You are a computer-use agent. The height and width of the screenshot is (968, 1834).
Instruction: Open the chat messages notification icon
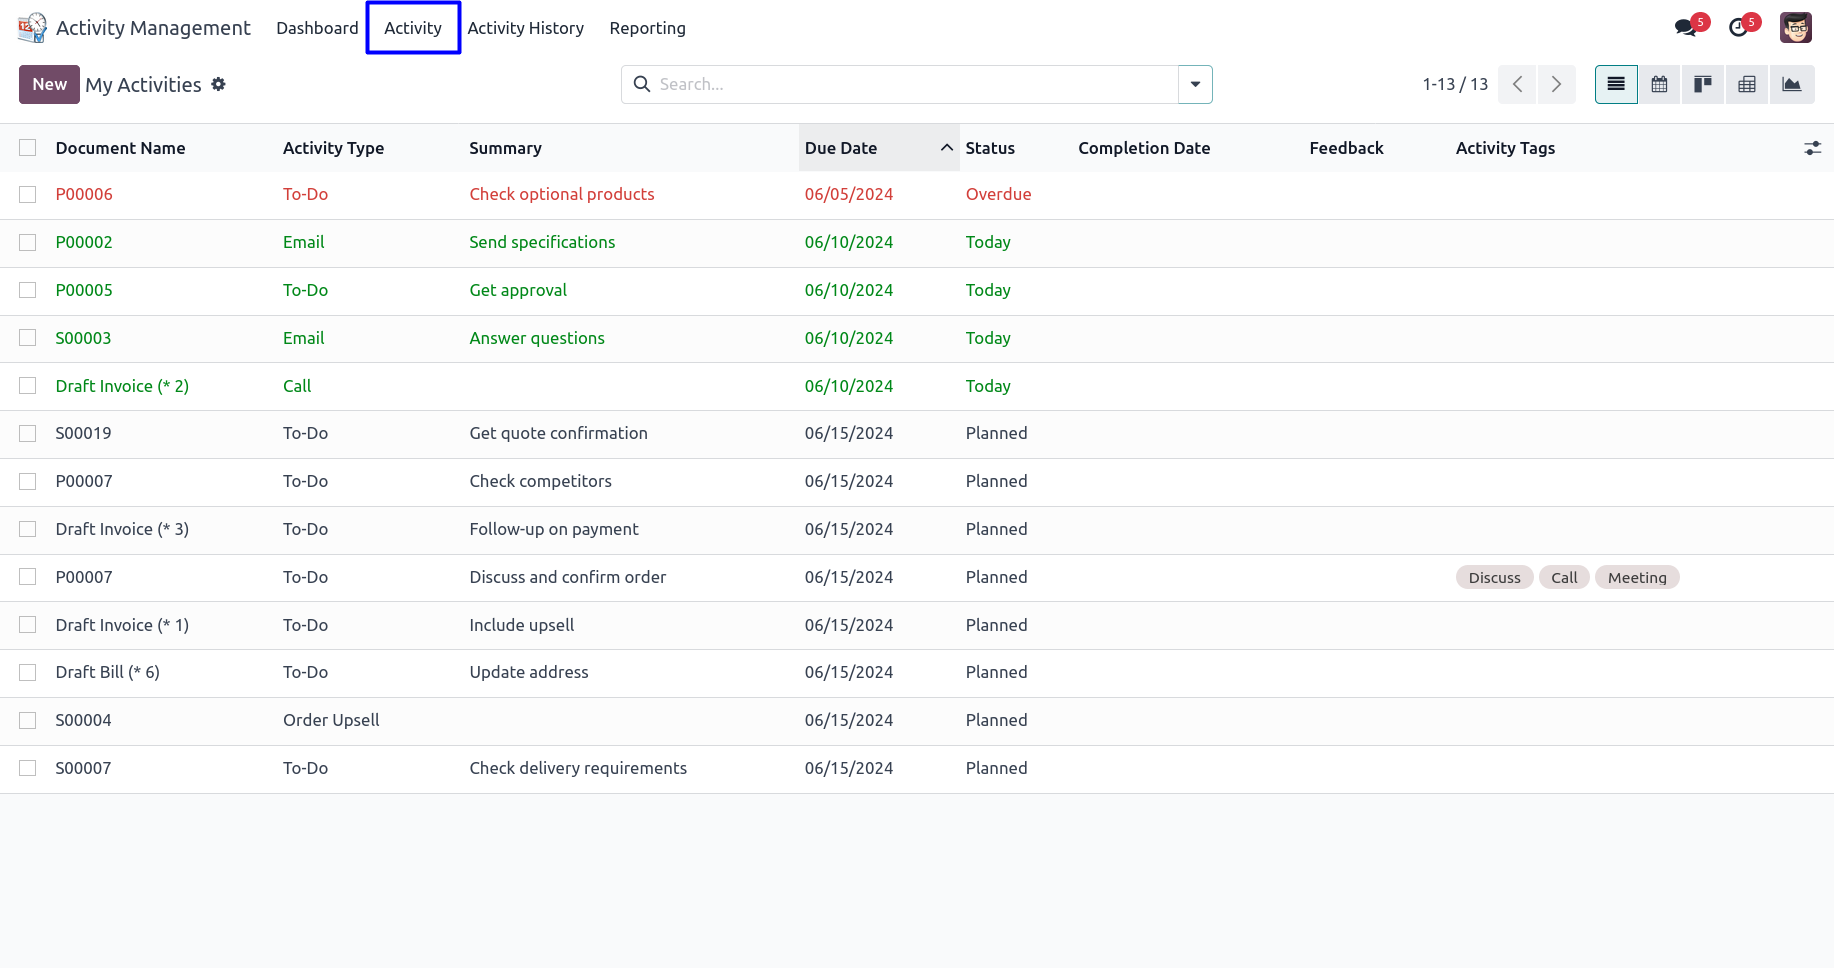1687,28
